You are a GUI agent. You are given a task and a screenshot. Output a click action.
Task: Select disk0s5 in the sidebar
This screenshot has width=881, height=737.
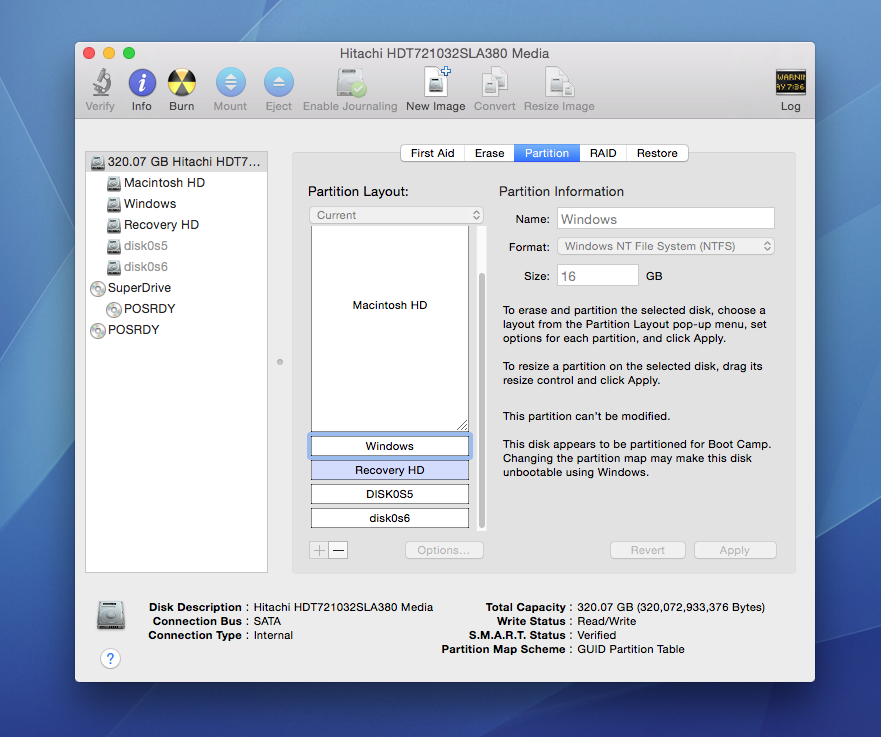[176, 245]
